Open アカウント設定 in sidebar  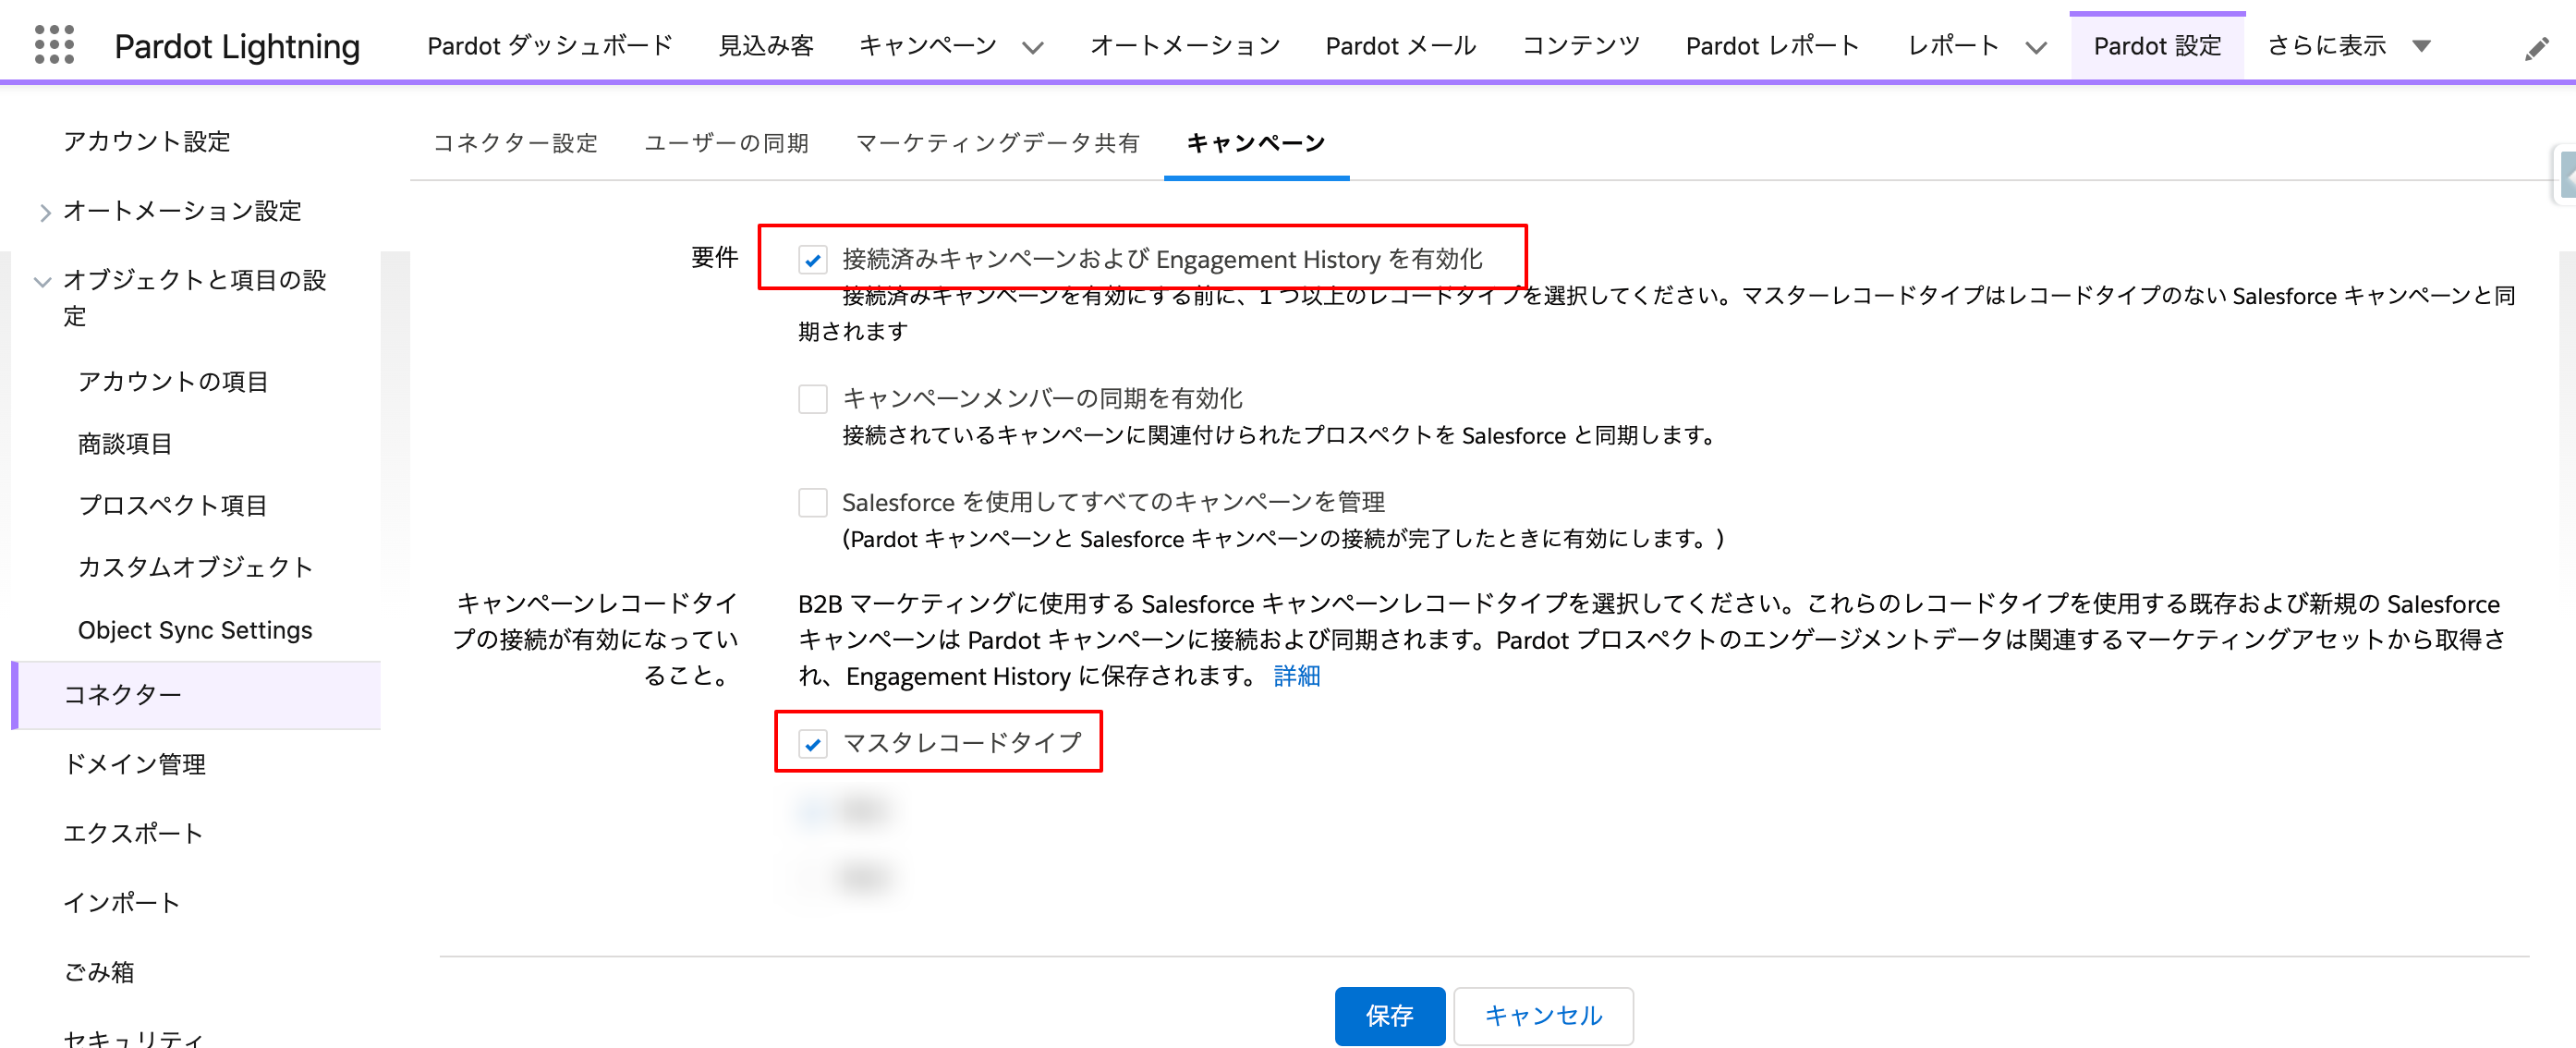[x=147, y=141]
